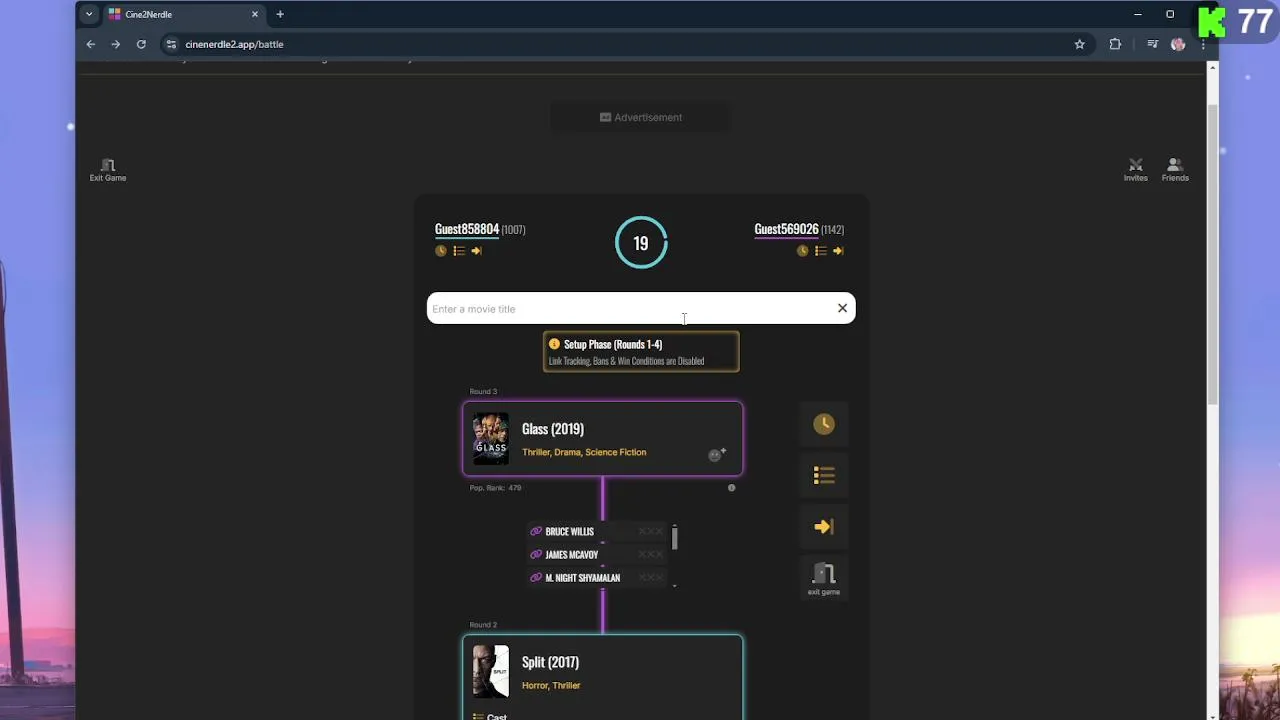
Task: View site information icon in address bar
Action: pyautogui.click(x=172, y=44)
